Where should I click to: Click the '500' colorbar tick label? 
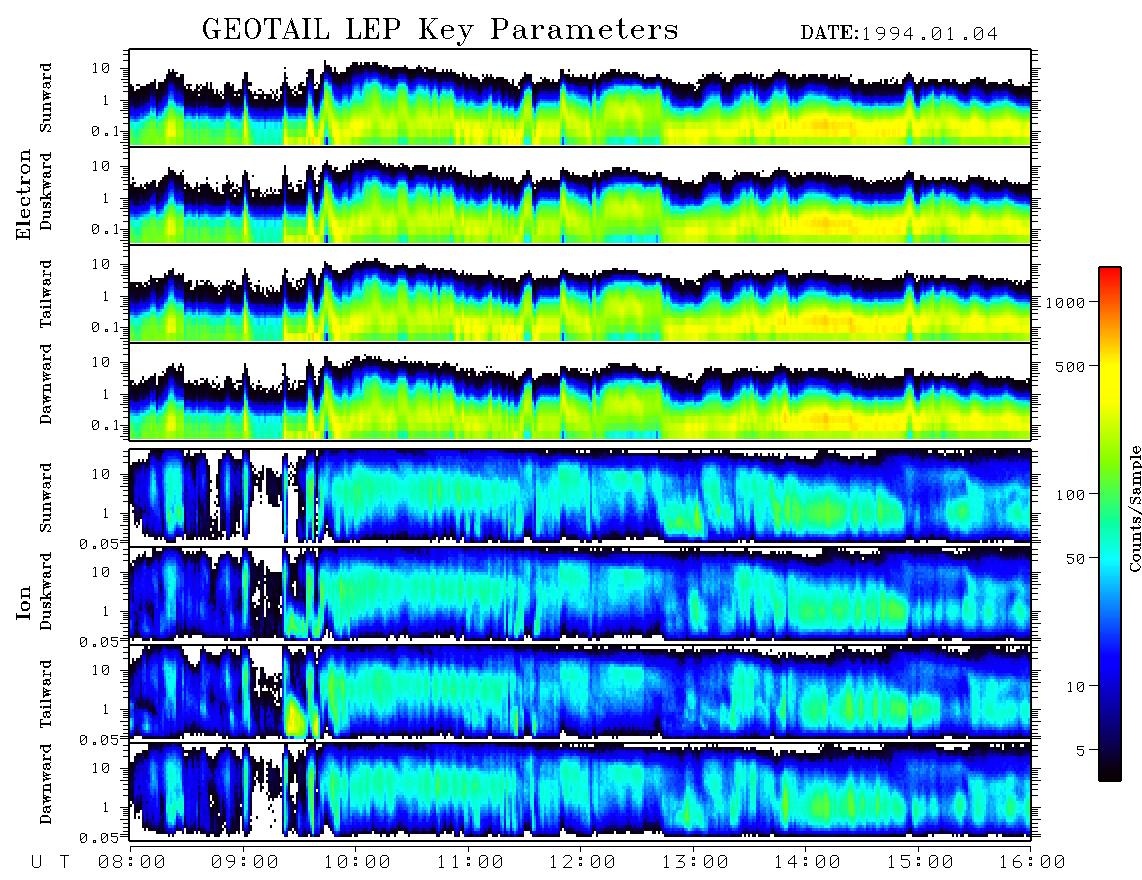click(x=1070, y=366)
